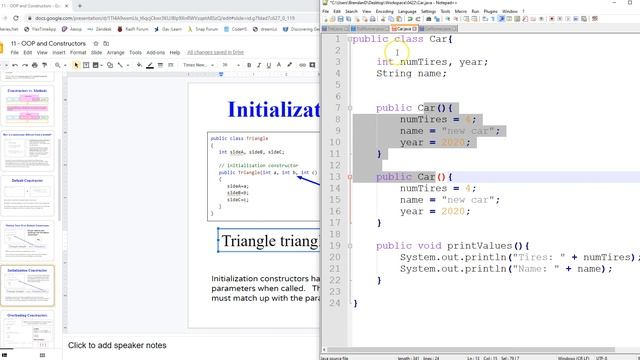Collapse the constructor fold marker on line 7

(350, 108)
